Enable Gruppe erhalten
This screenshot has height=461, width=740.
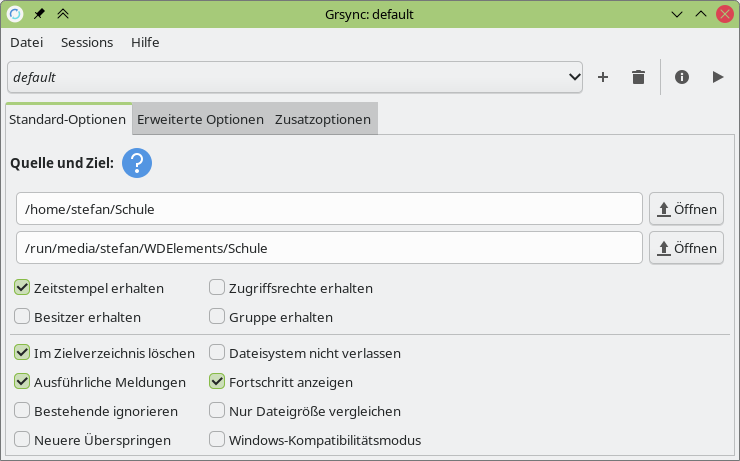(217, 316)
